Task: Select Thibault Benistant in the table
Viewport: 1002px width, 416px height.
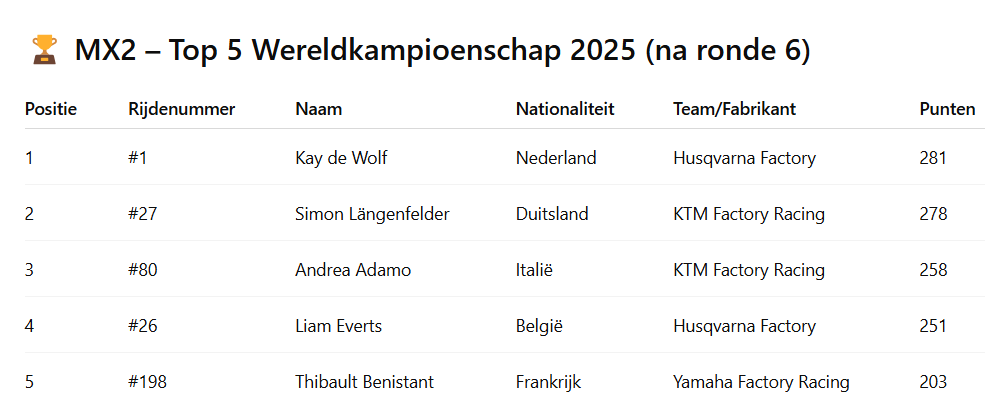Action: [x=364, y=382]
